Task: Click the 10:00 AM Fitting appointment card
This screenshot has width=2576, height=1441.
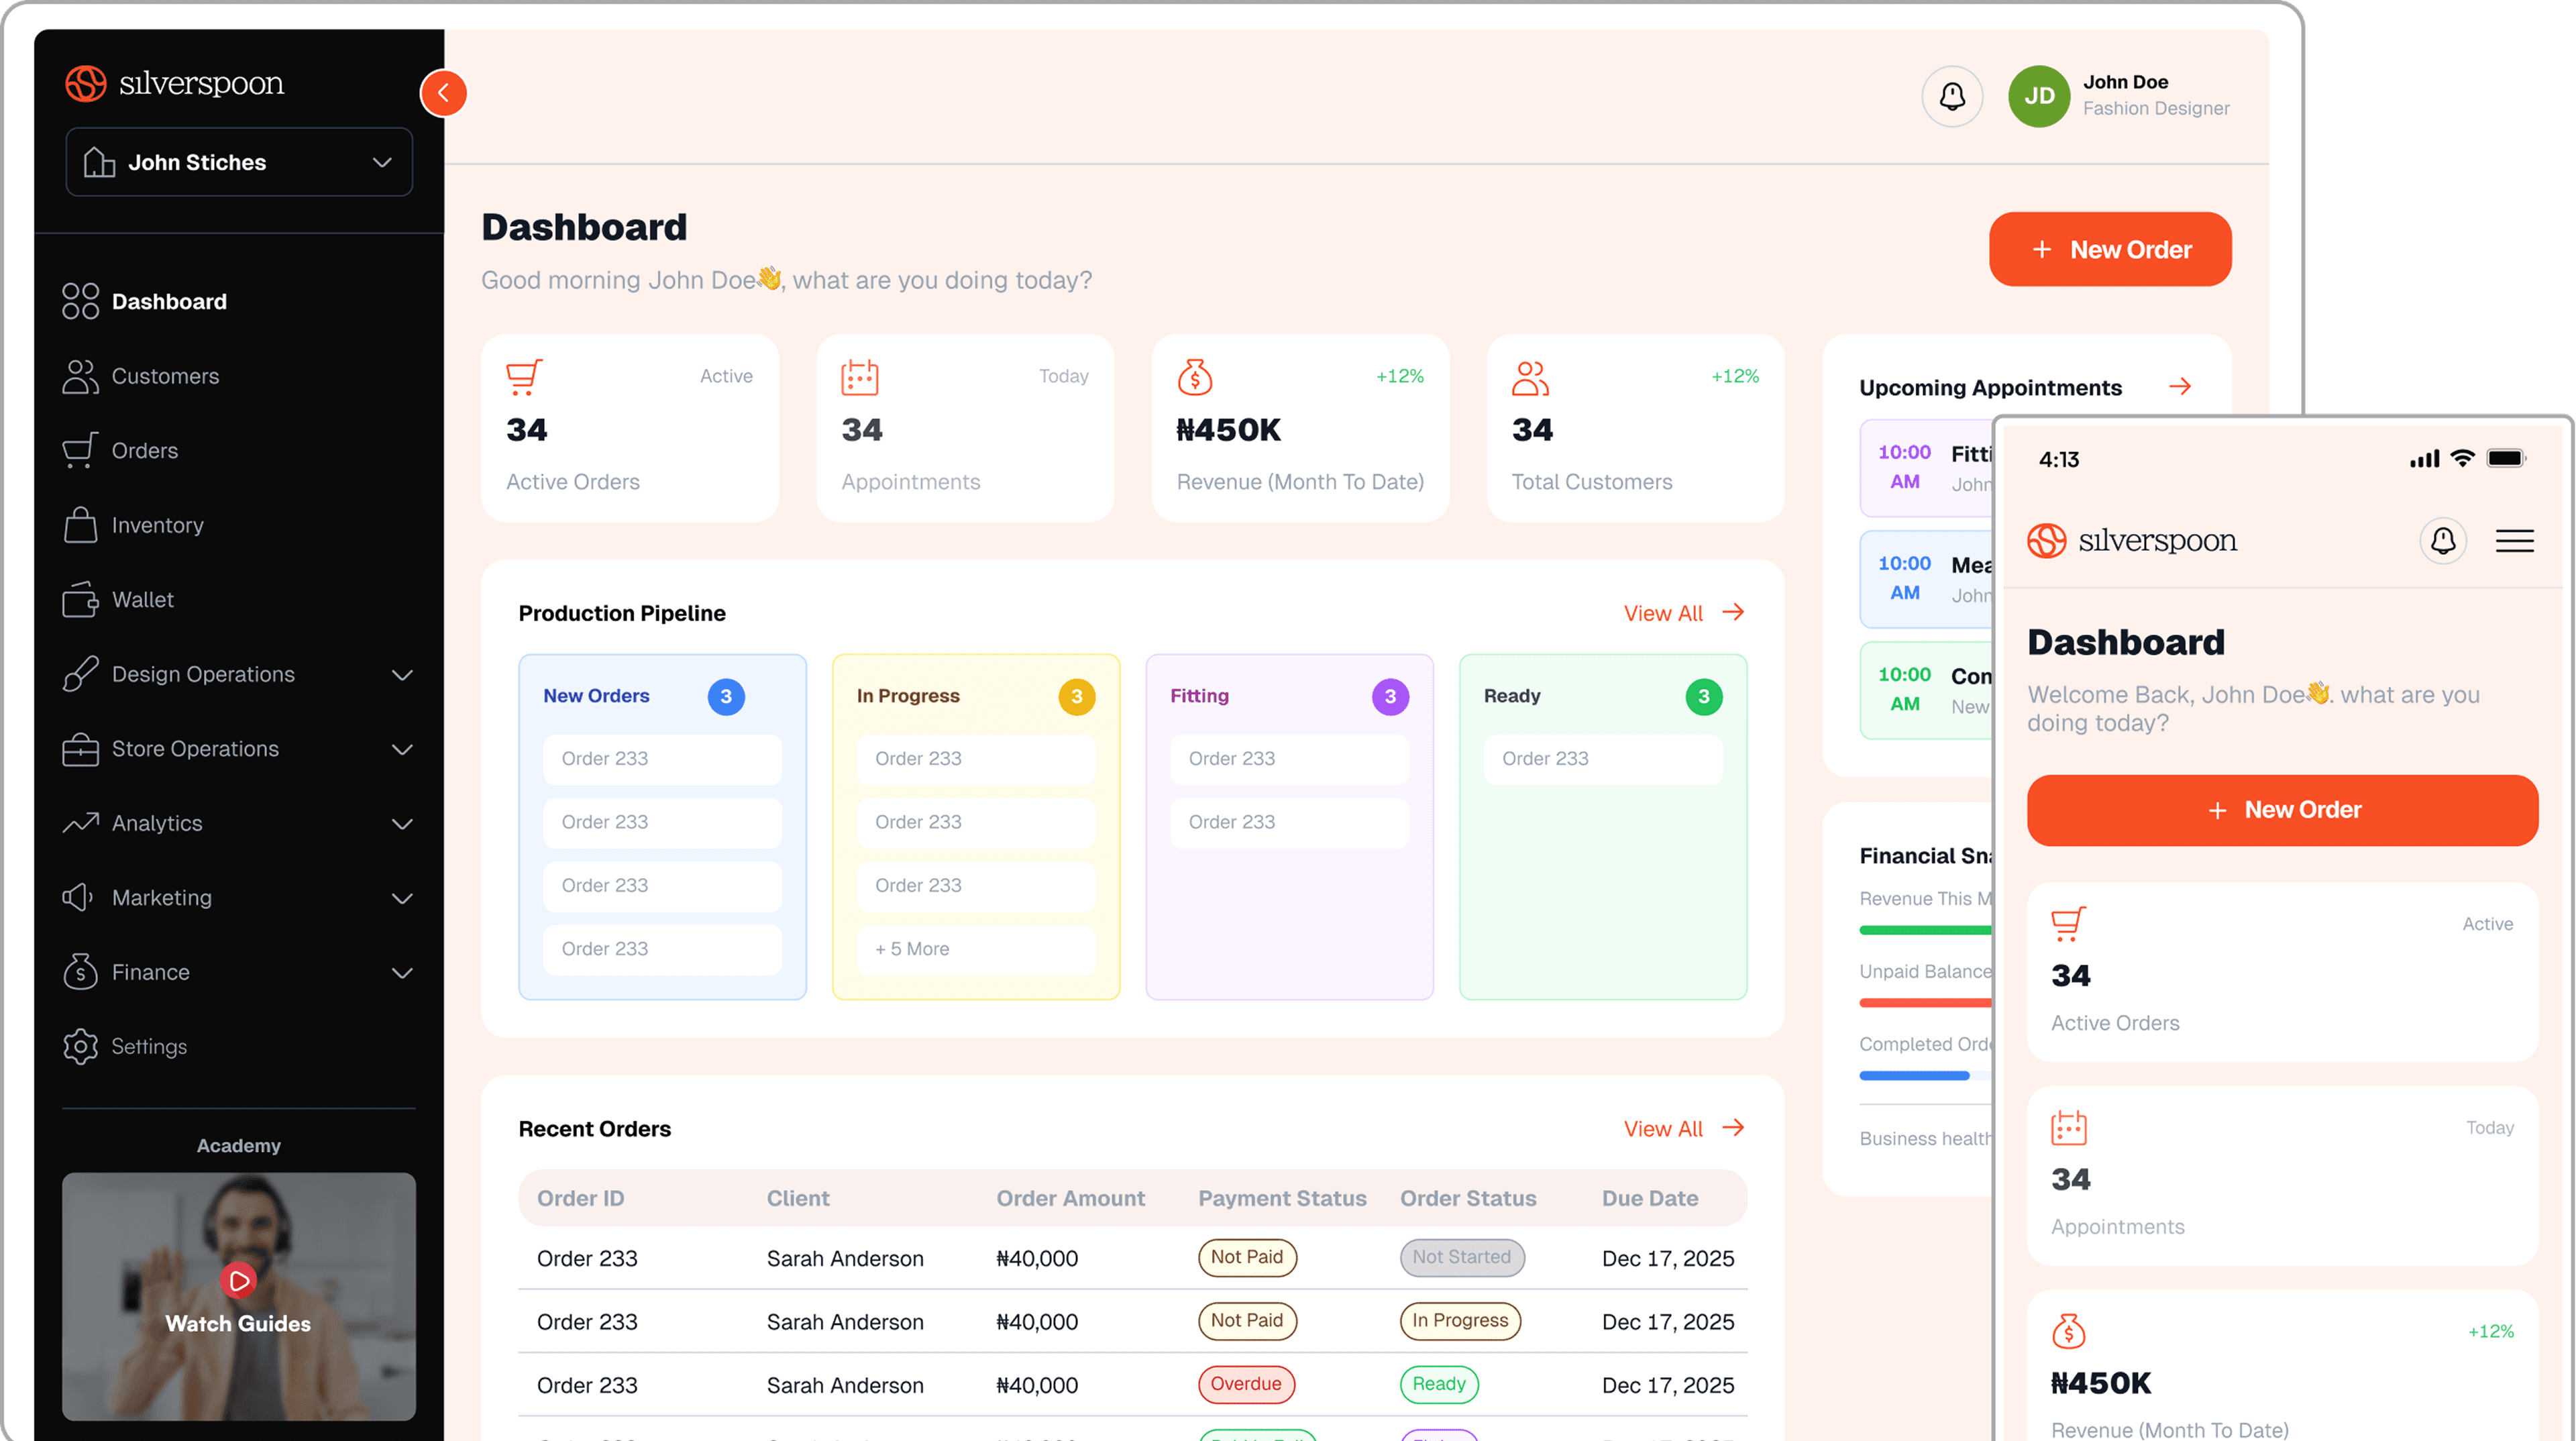Action: [x=1926, y=467]
